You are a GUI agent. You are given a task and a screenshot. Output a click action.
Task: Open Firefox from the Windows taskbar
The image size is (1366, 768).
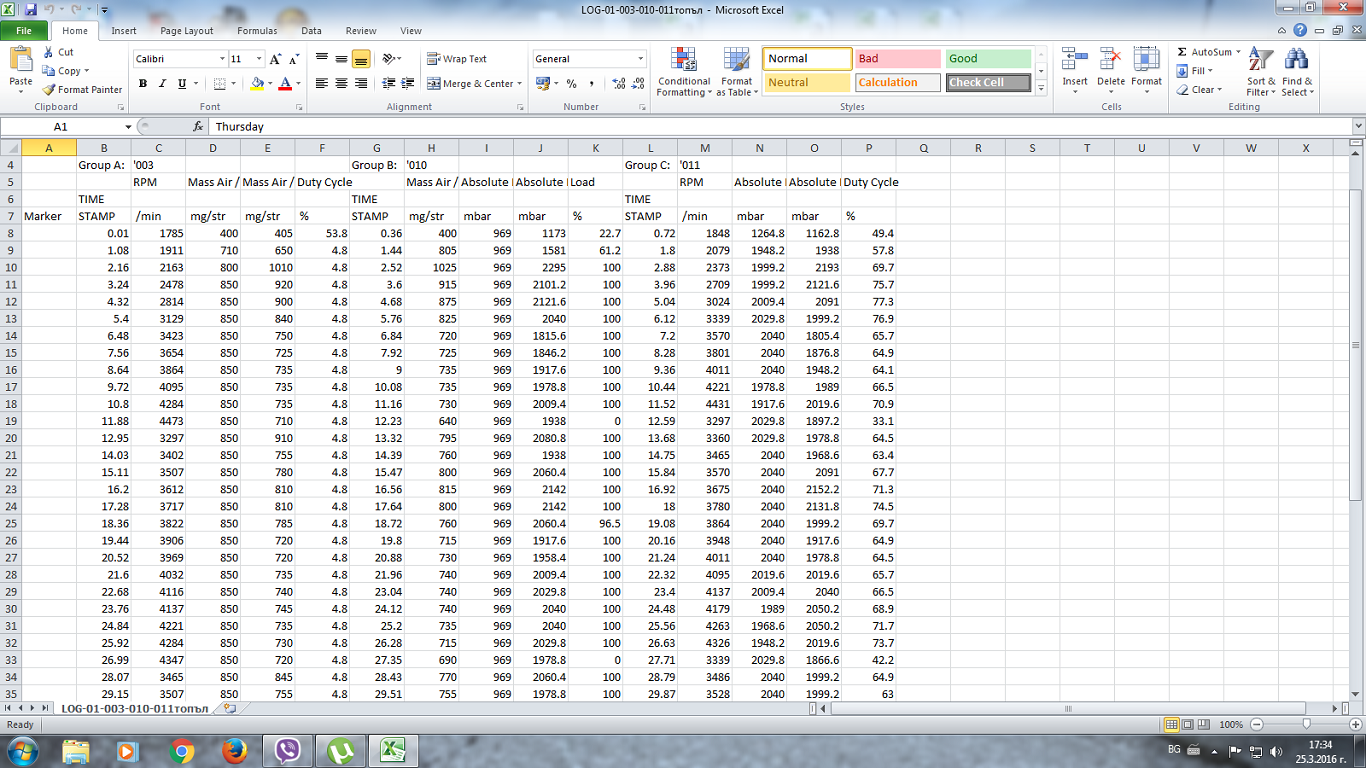click(x=234, y=750)
